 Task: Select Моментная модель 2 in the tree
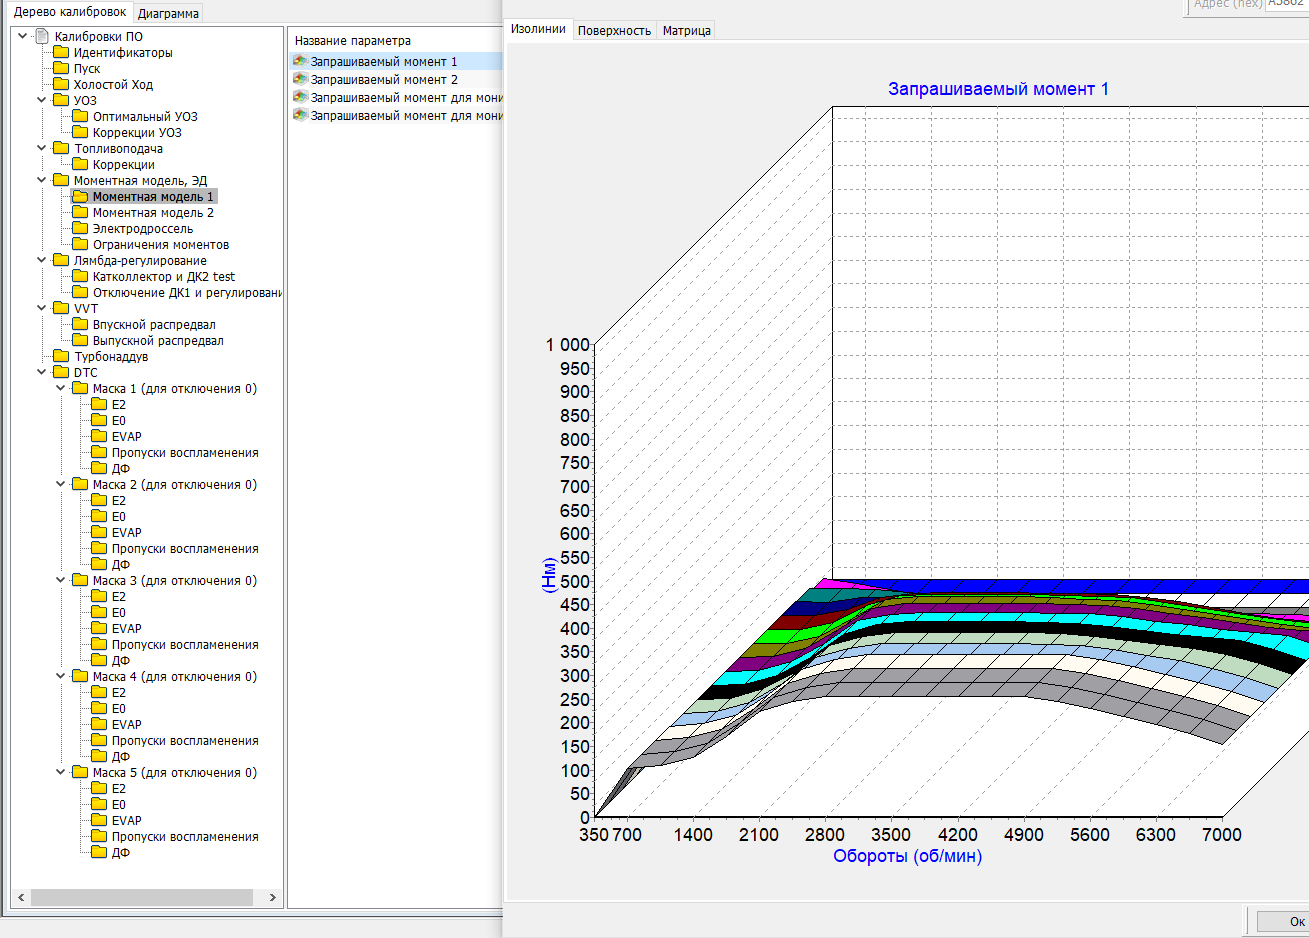coord(153,212)
